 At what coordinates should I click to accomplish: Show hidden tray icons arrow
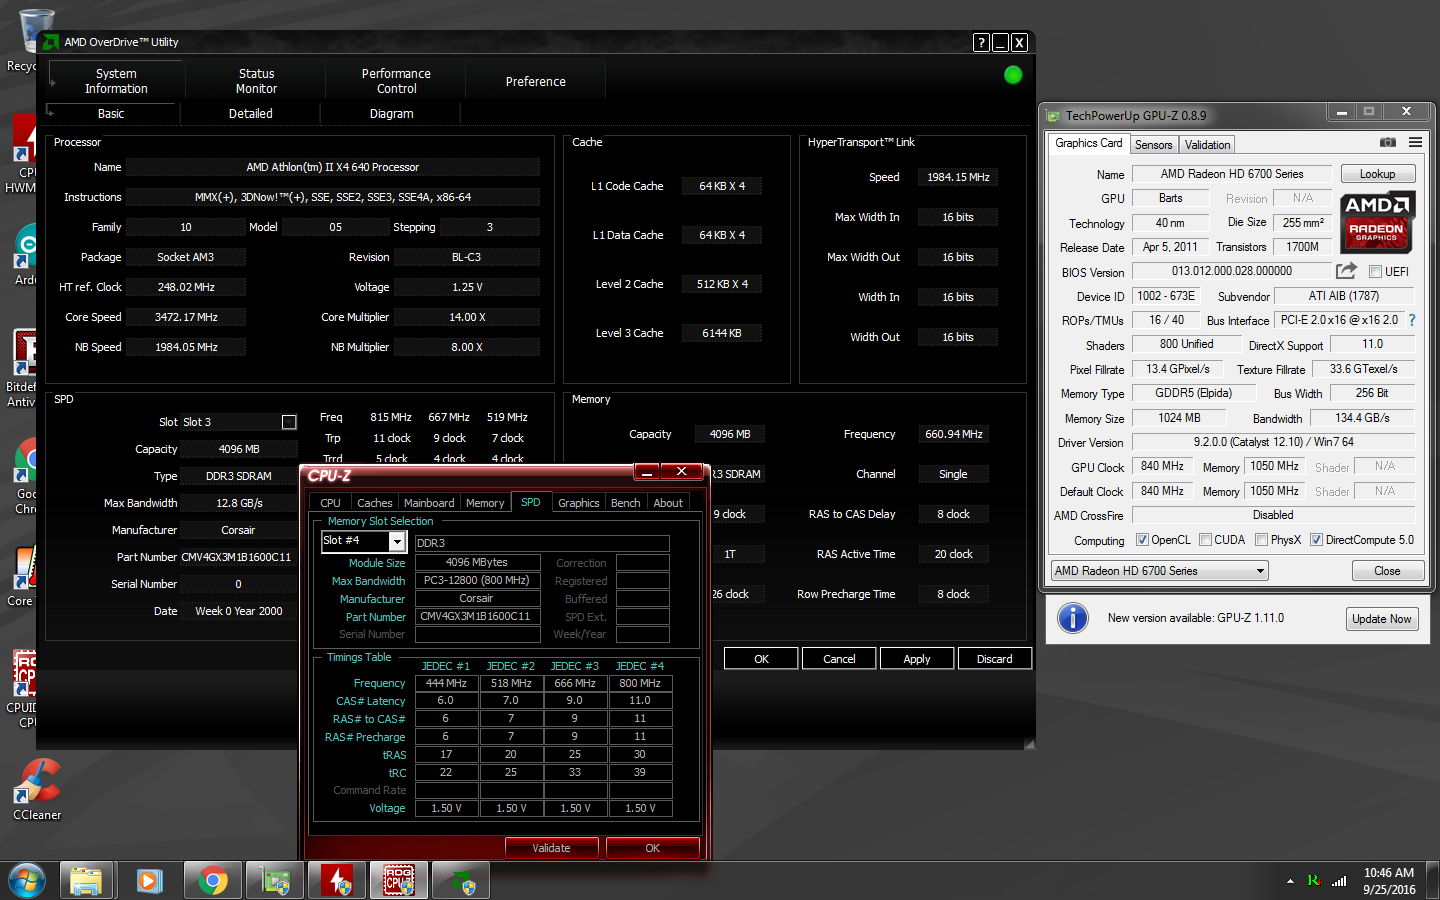[1290, 881]
